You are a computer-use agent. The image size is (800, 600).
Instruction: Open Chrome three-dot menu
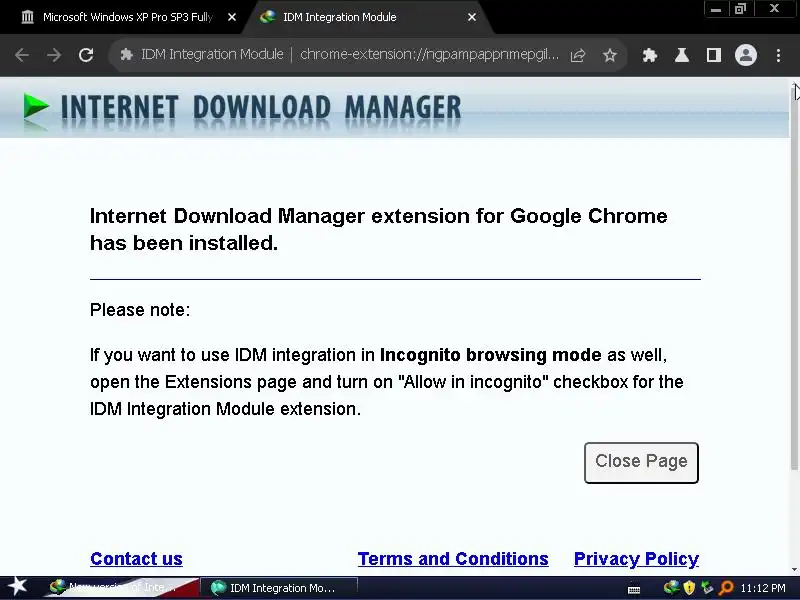point(778,55)
